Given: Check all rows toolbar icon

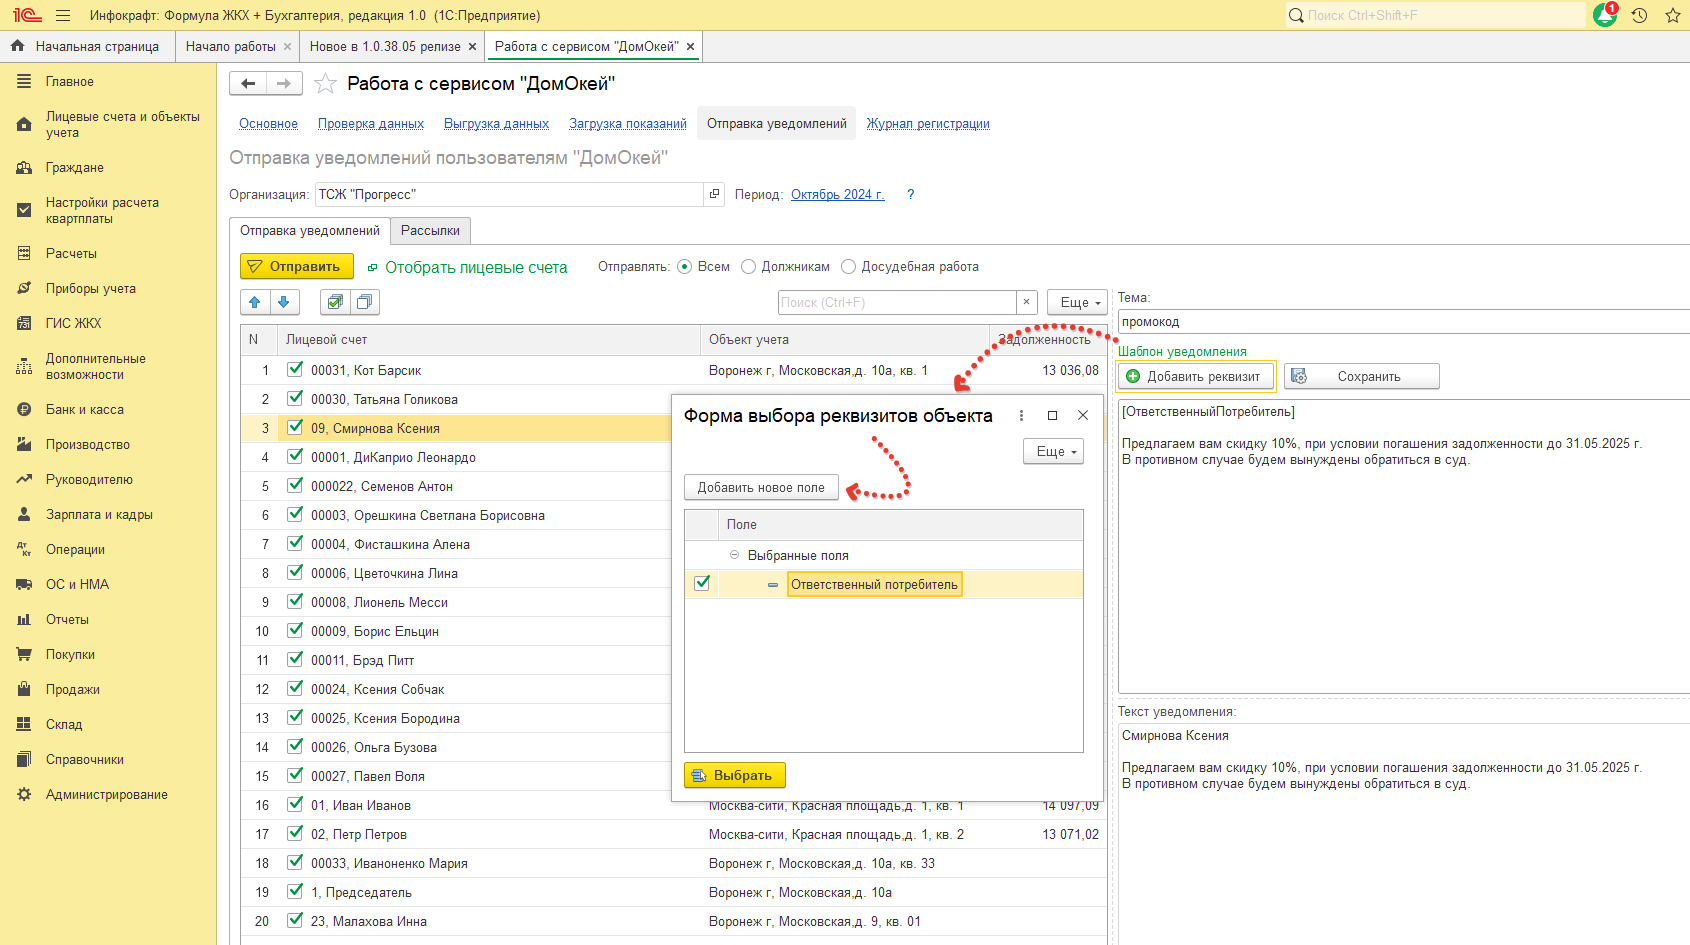Looking at the screenshot, I should click(335, 302).
